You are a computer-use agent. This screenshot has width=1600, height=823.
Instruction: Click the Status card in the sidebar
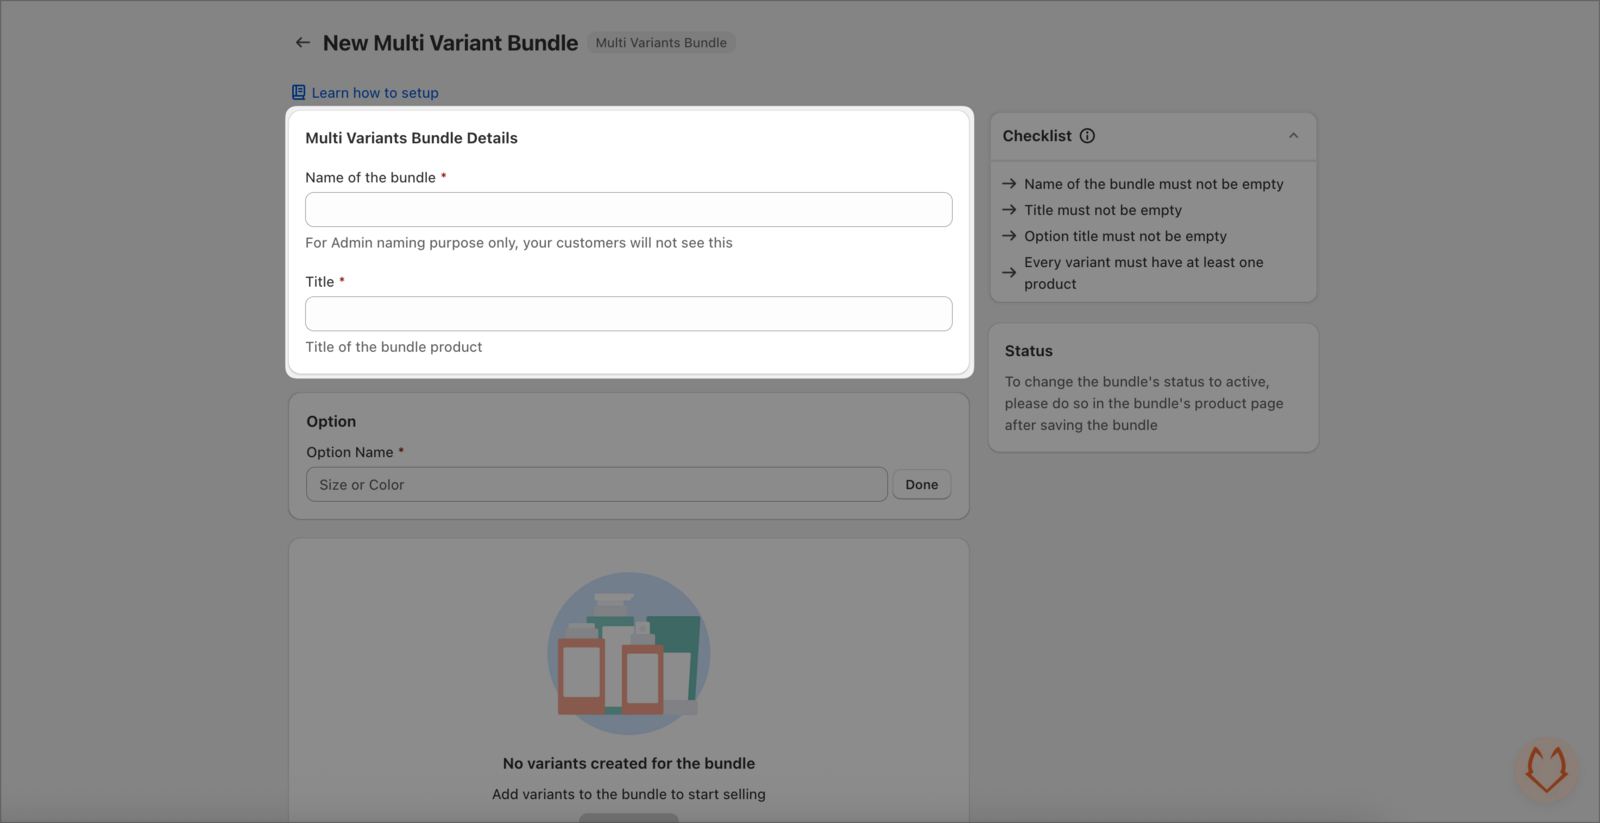coord(1152,388)
